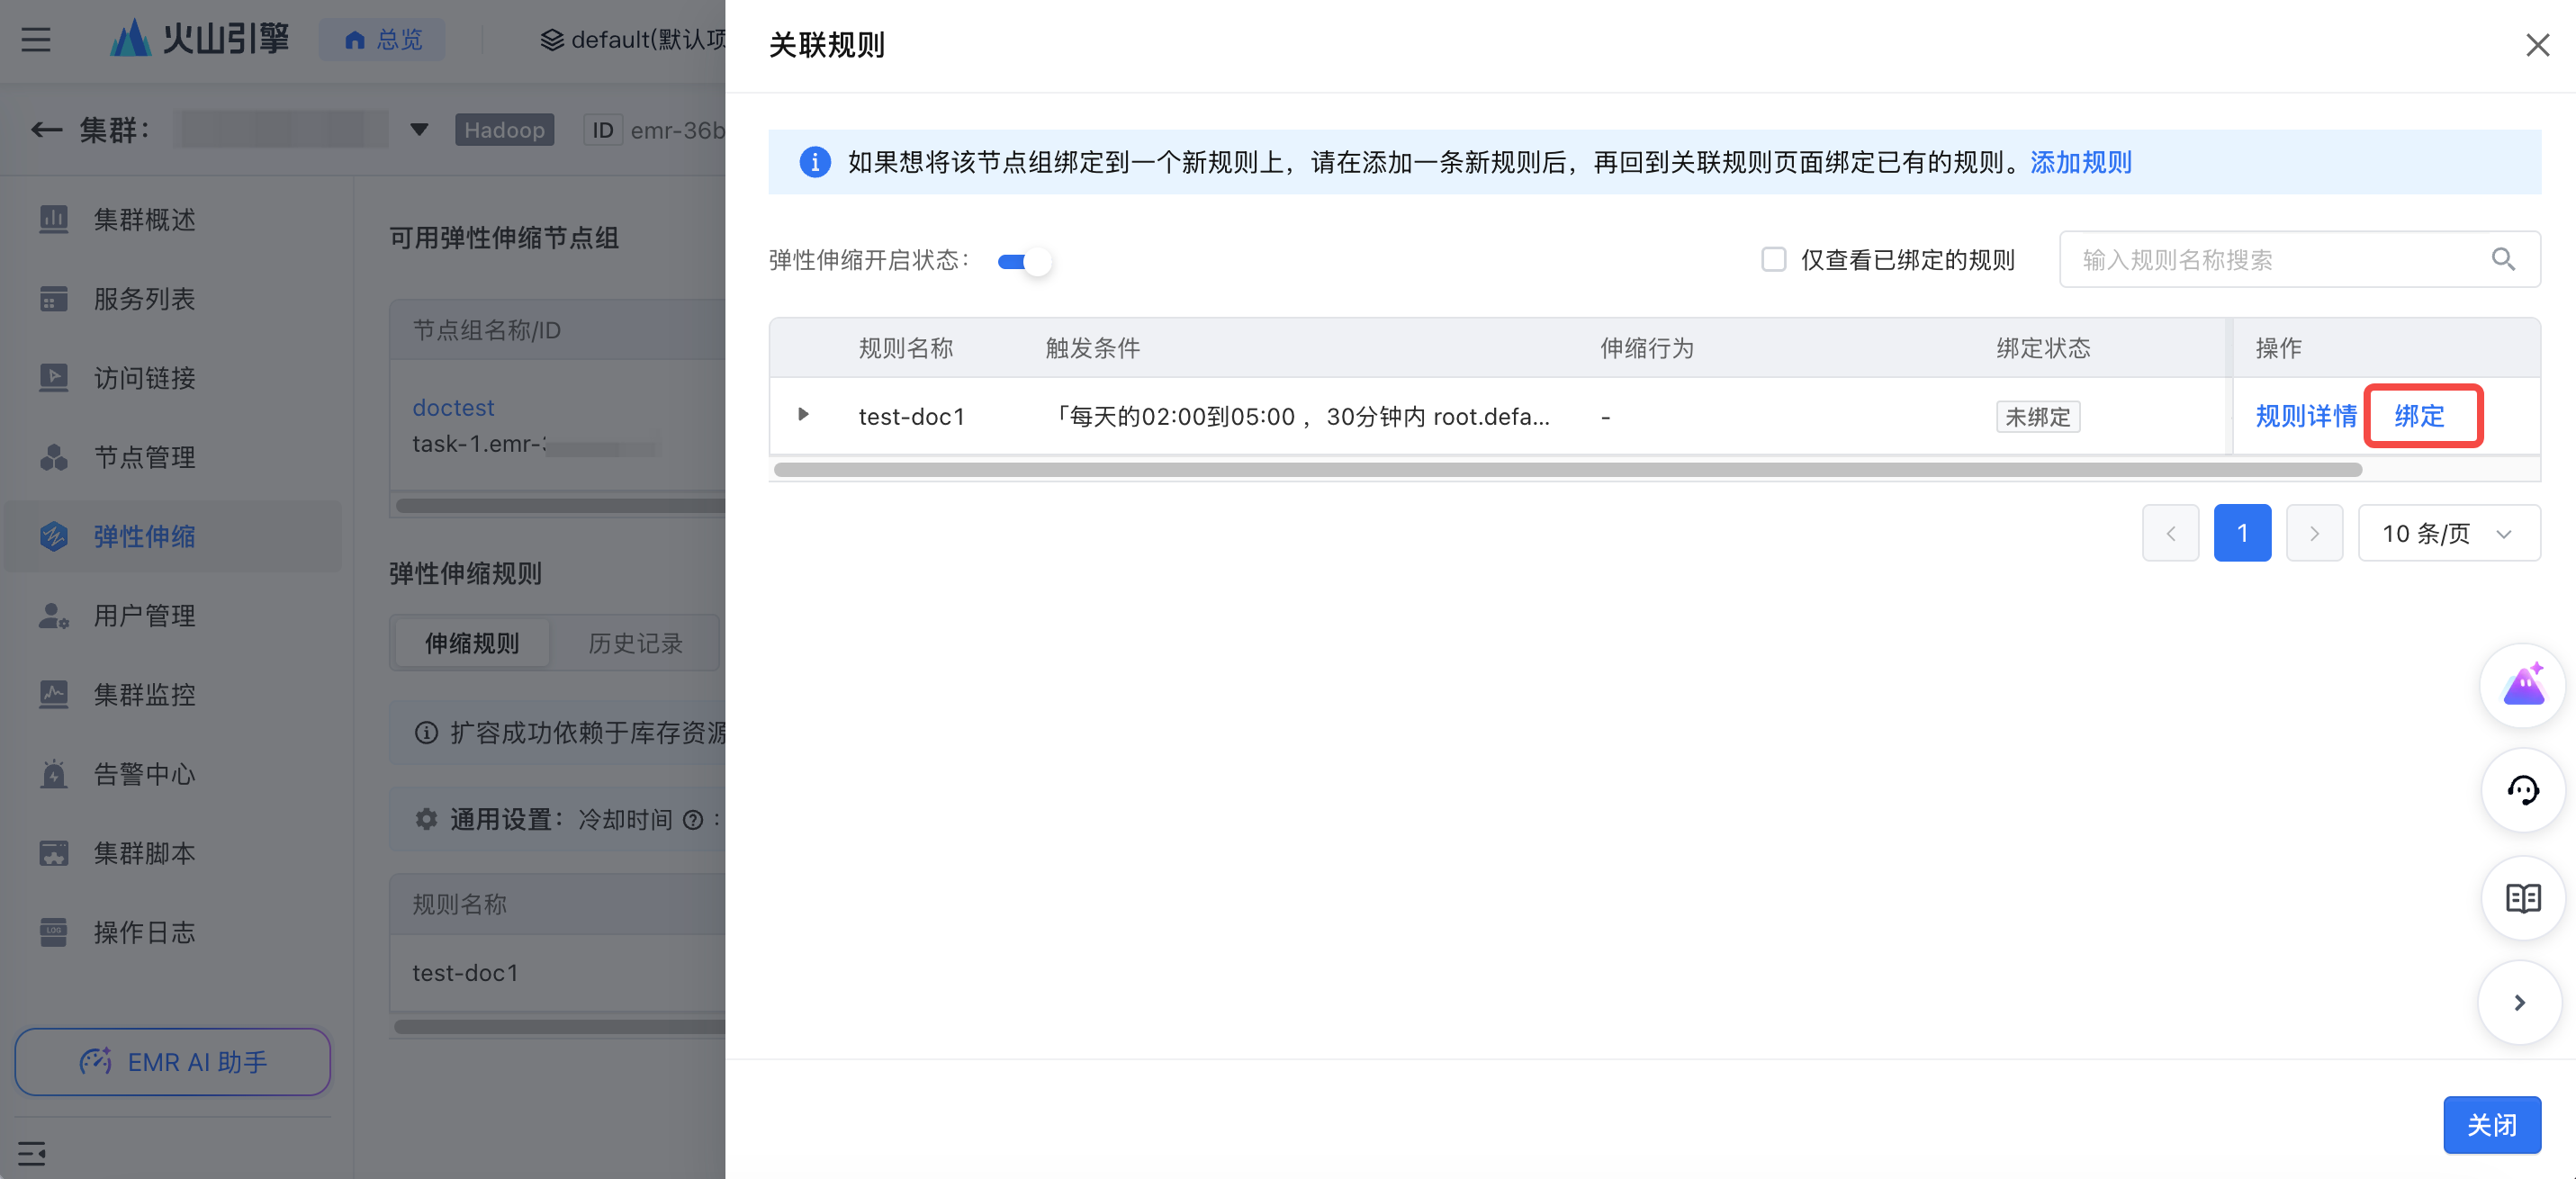Viewport: 2576px width, 1179px height.
Task: Click the Hadoop cluster type tag
Action: point(504,130)
